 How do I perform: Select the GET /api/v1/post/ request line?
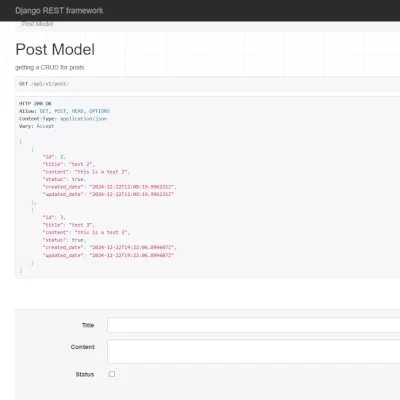point(44,84)
